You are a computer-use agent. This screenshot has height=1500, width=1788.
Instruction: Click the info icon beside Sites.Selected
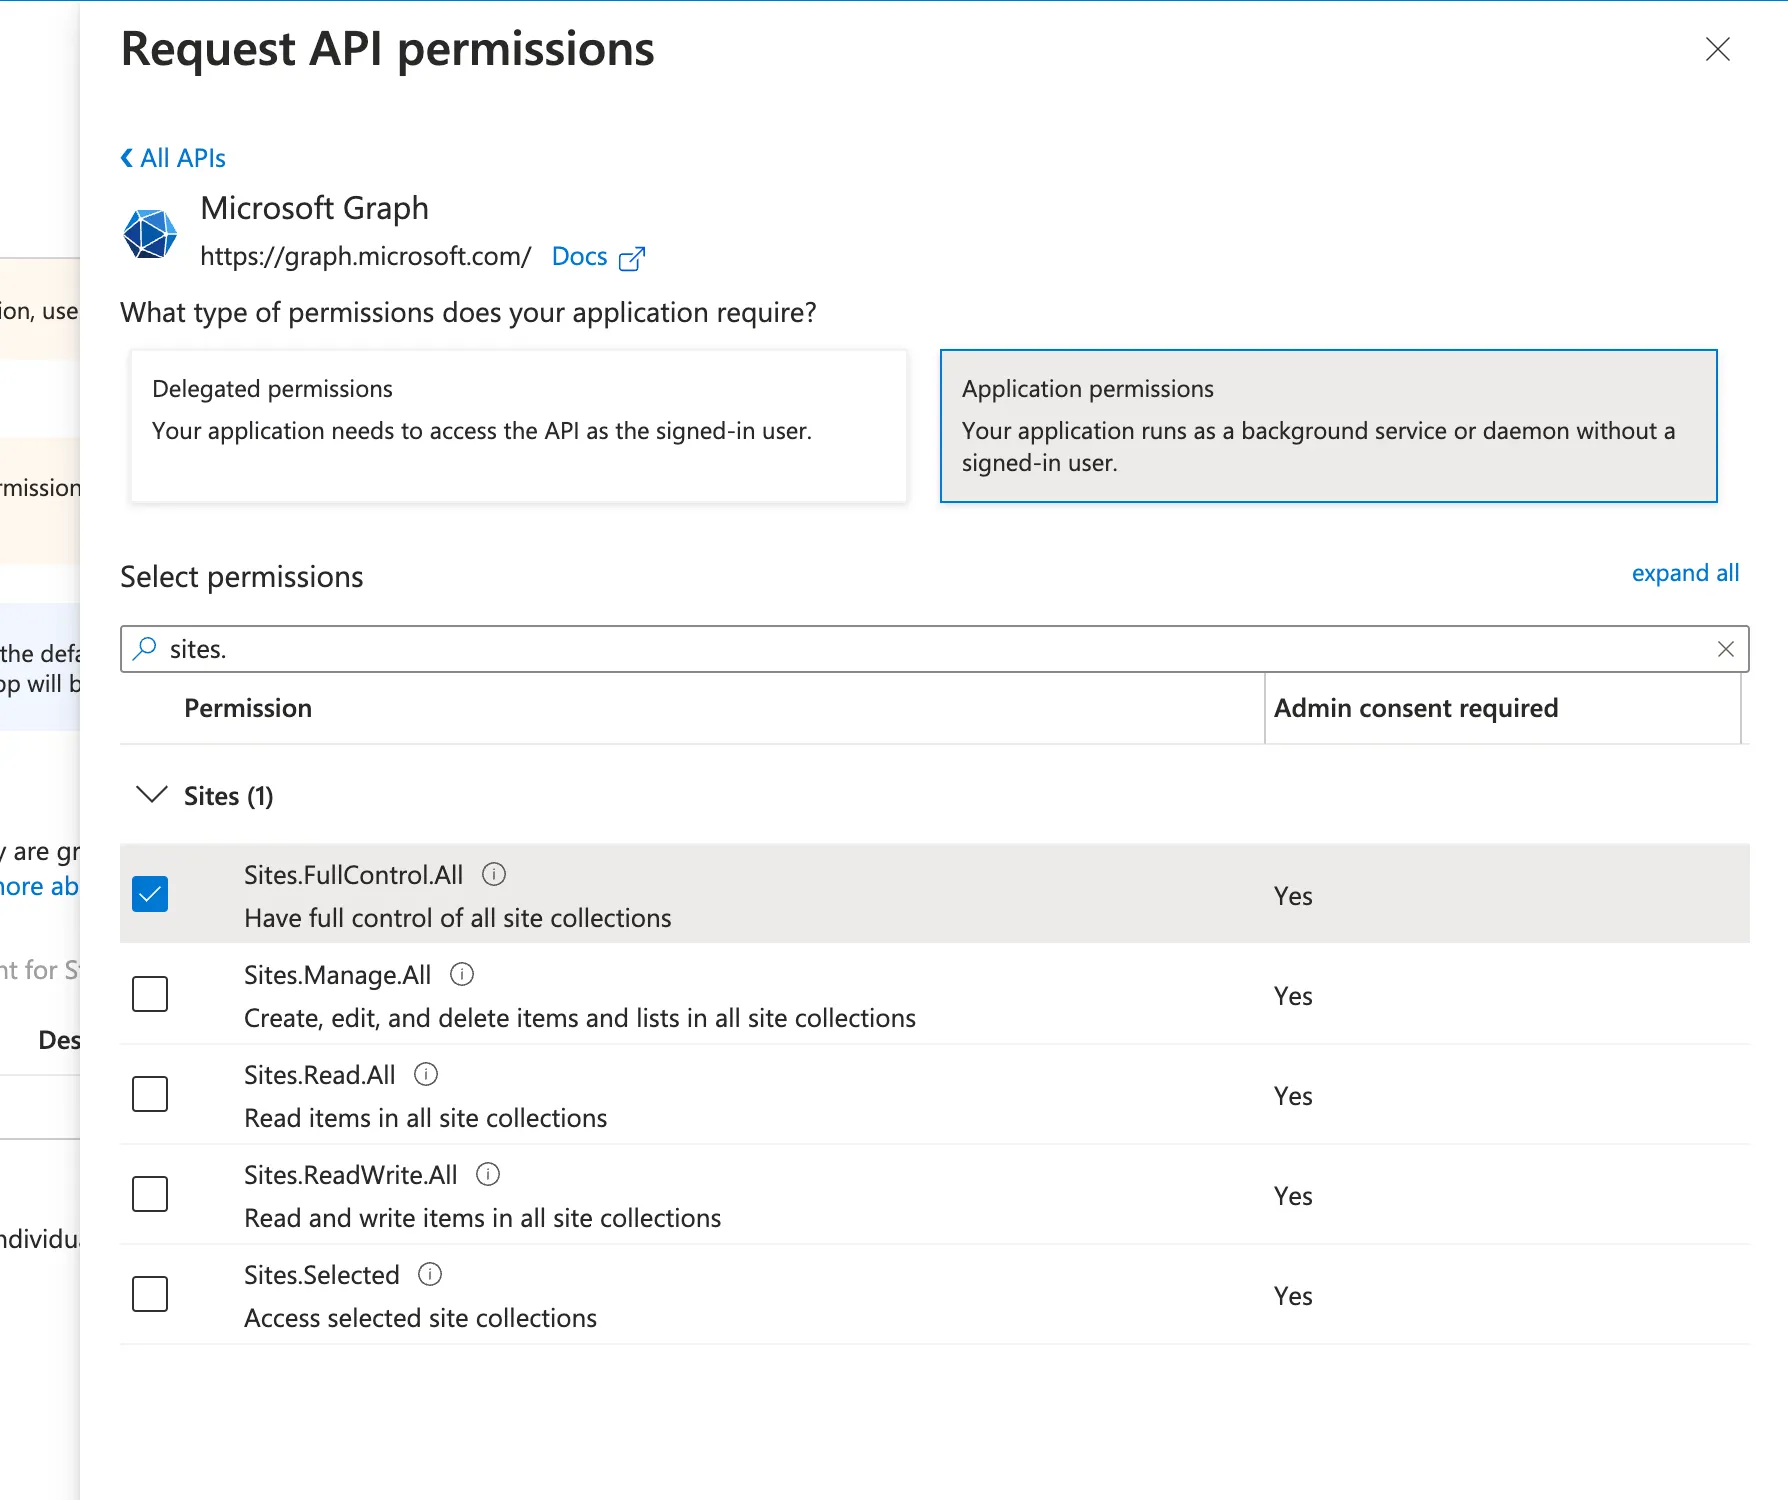(430, 1275)
